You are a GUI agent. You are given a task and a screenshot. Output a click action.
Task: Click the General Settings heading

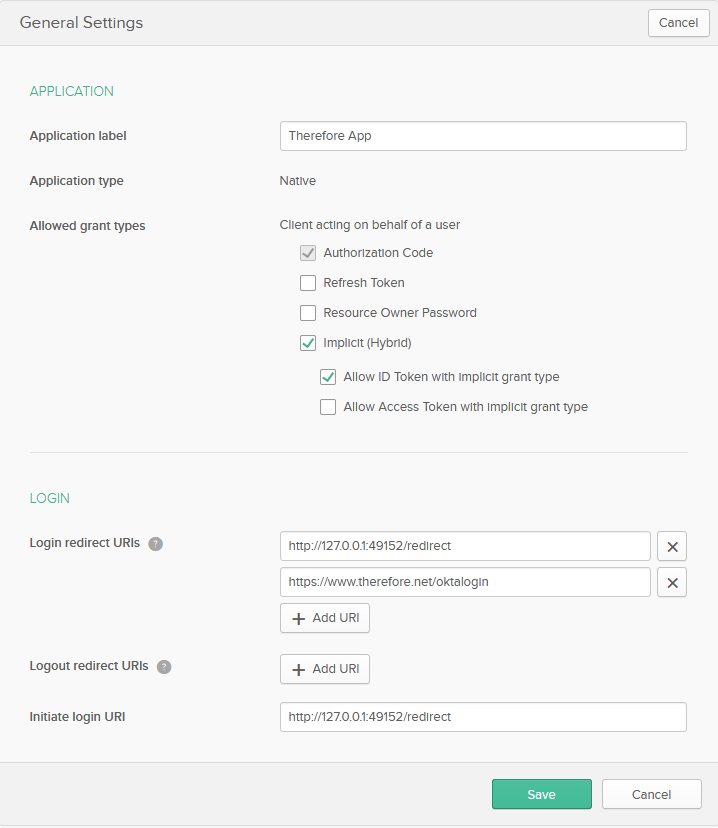pos(81,22)
